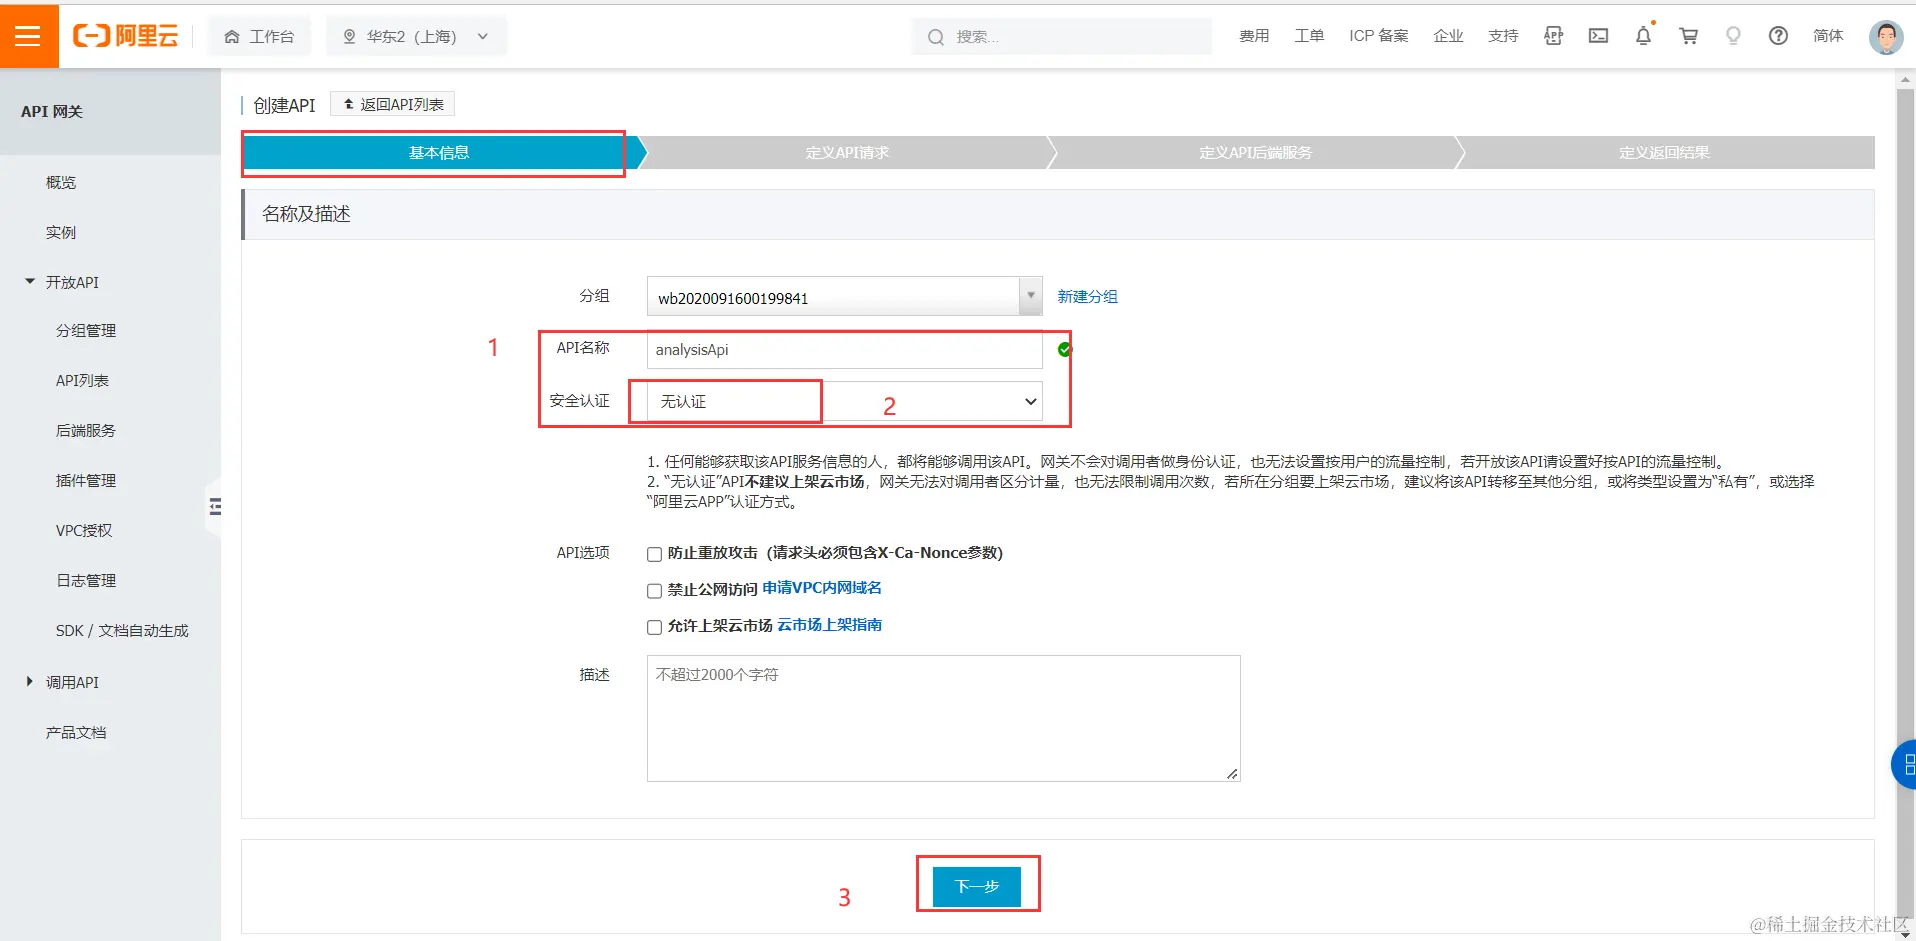1916x941 pixels.
Task: Open the 费用 menu
Action: point(1254,36)
